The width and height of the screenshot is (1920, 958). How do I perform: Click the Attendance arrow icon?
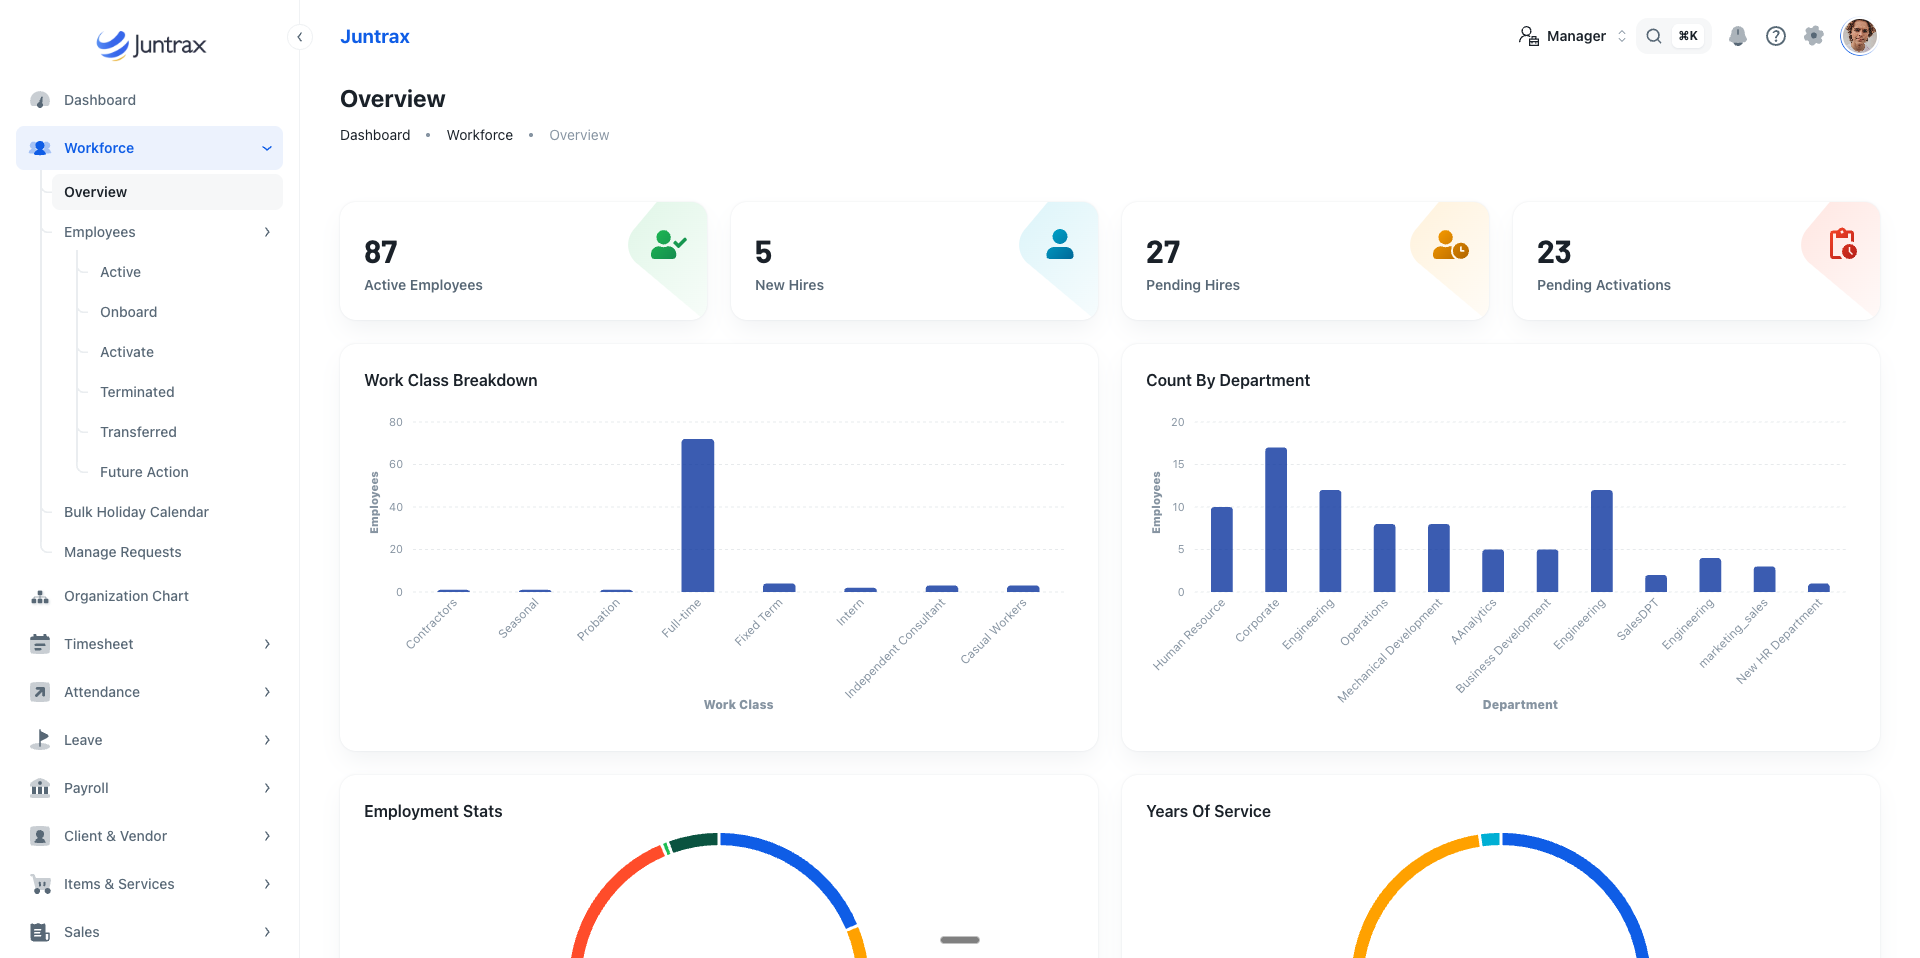point(40,692)
